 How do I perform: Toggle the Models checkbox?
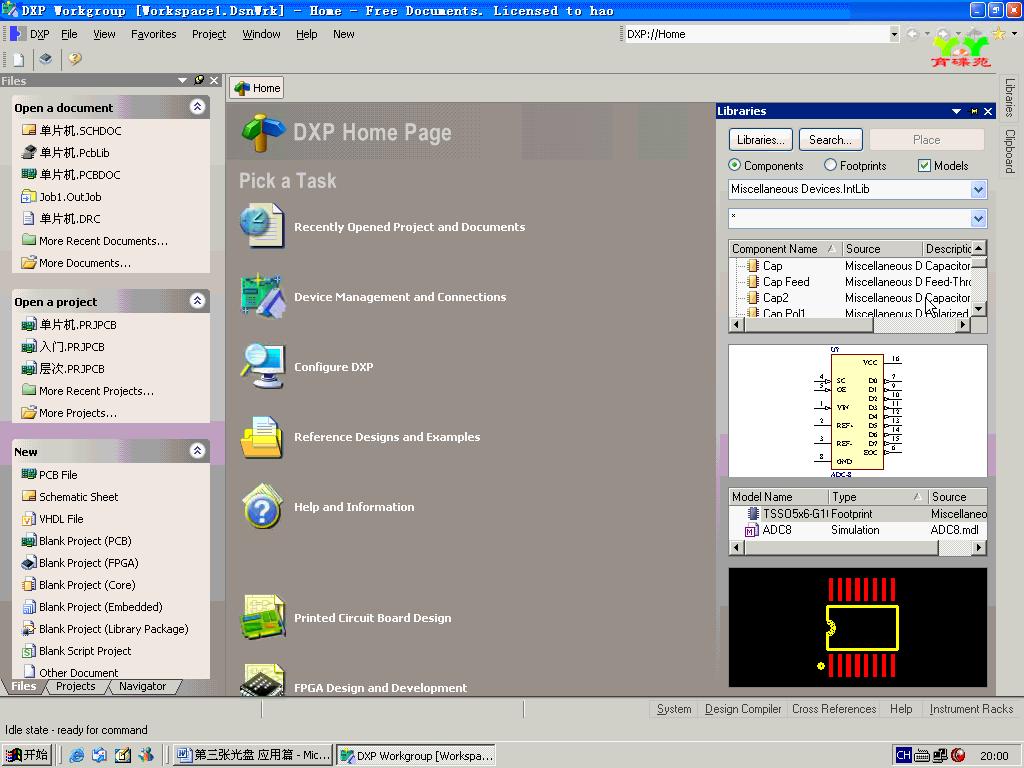tap(924, 166)
